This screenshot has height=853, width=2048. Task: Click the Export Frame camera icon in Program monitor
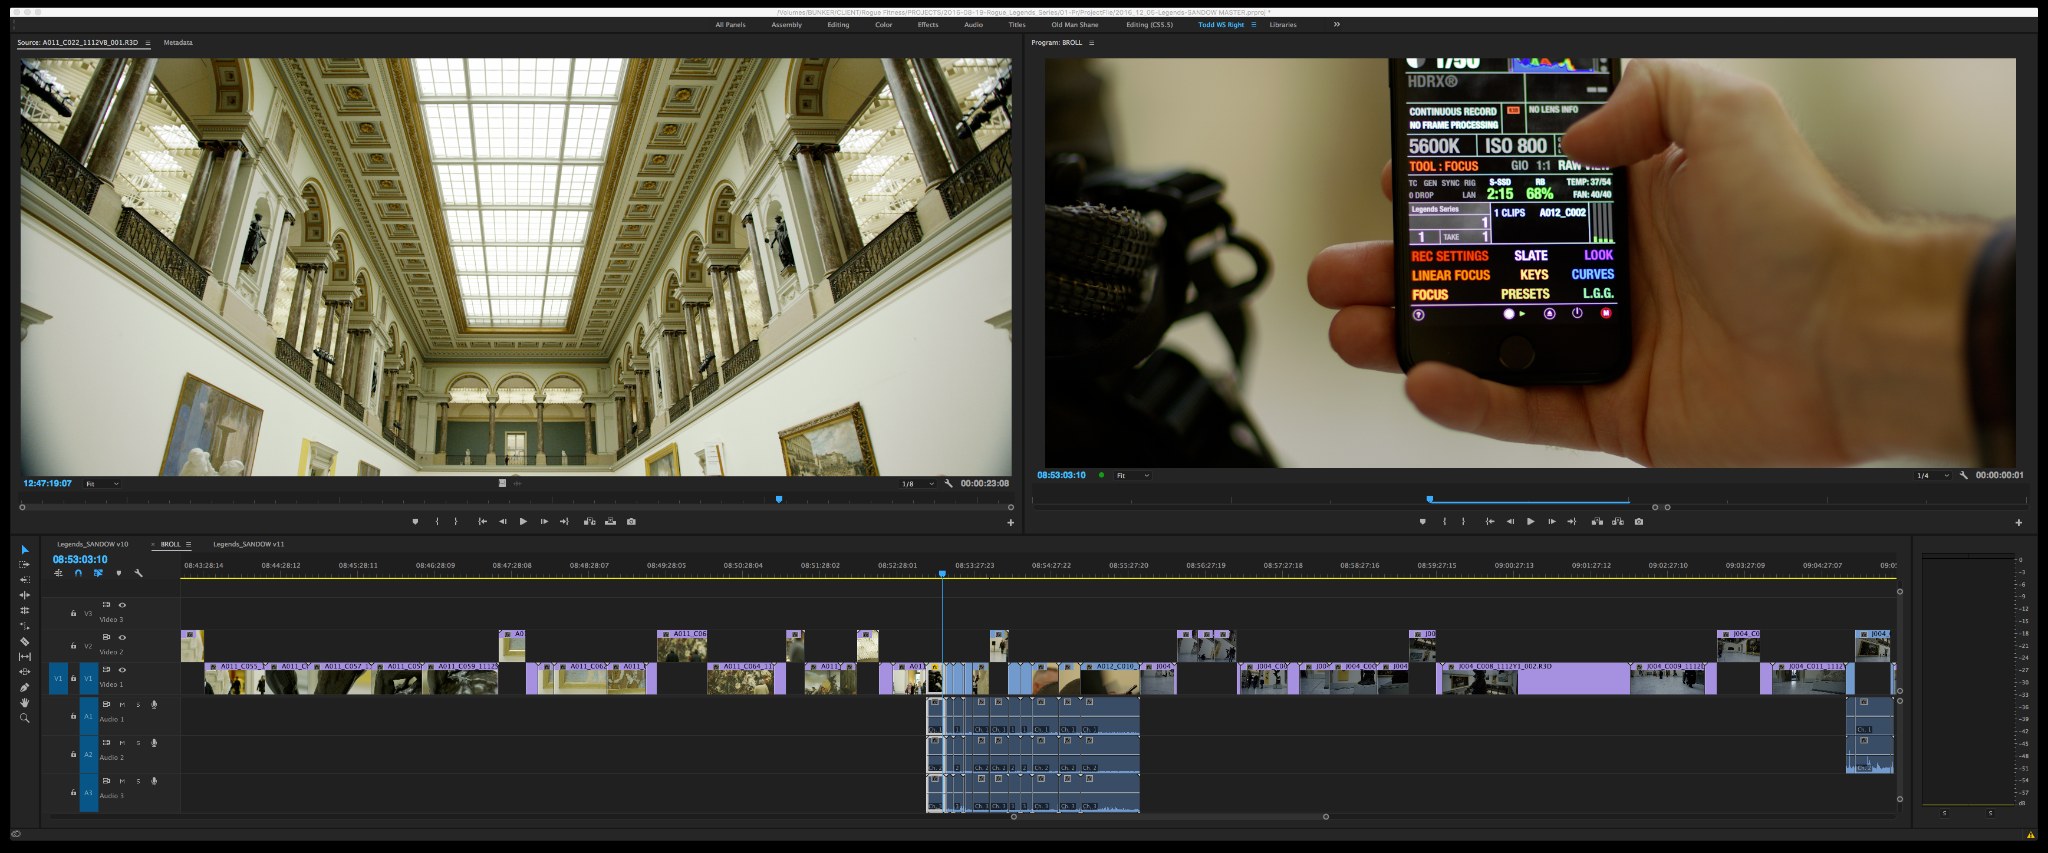click(1638, 521)
